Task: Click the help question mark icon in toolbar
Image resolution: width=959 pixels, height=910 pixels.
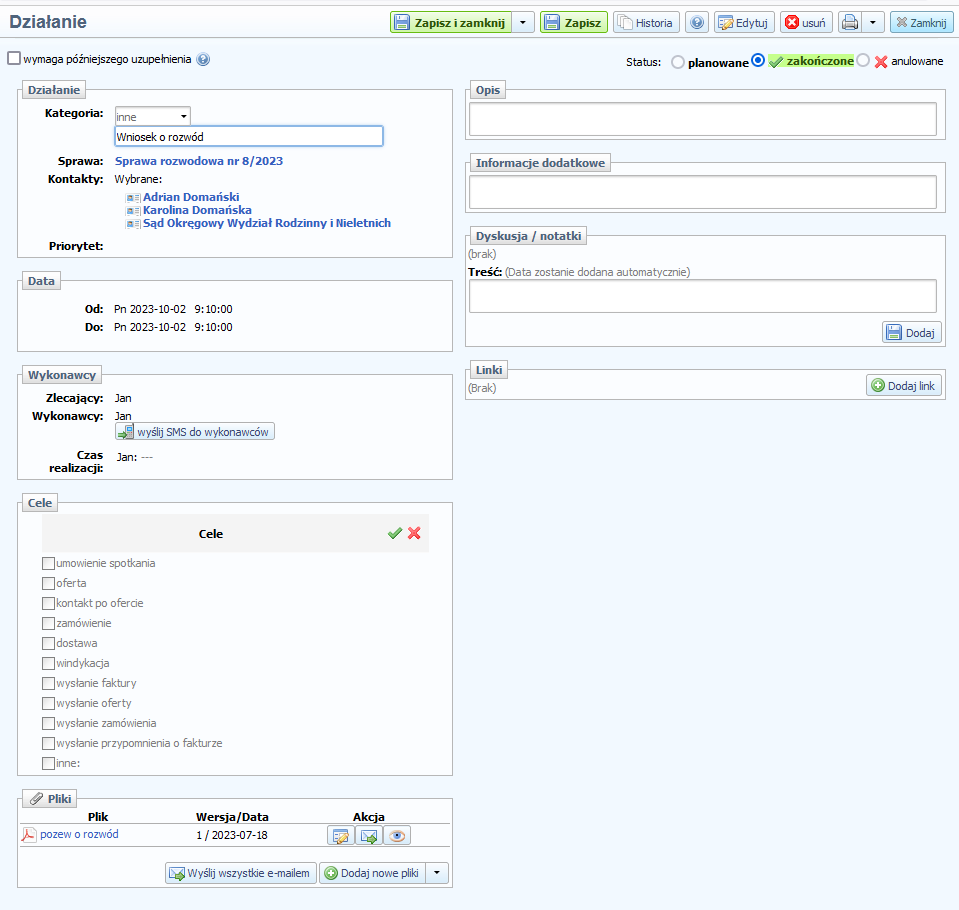Action: coord(697,22)
